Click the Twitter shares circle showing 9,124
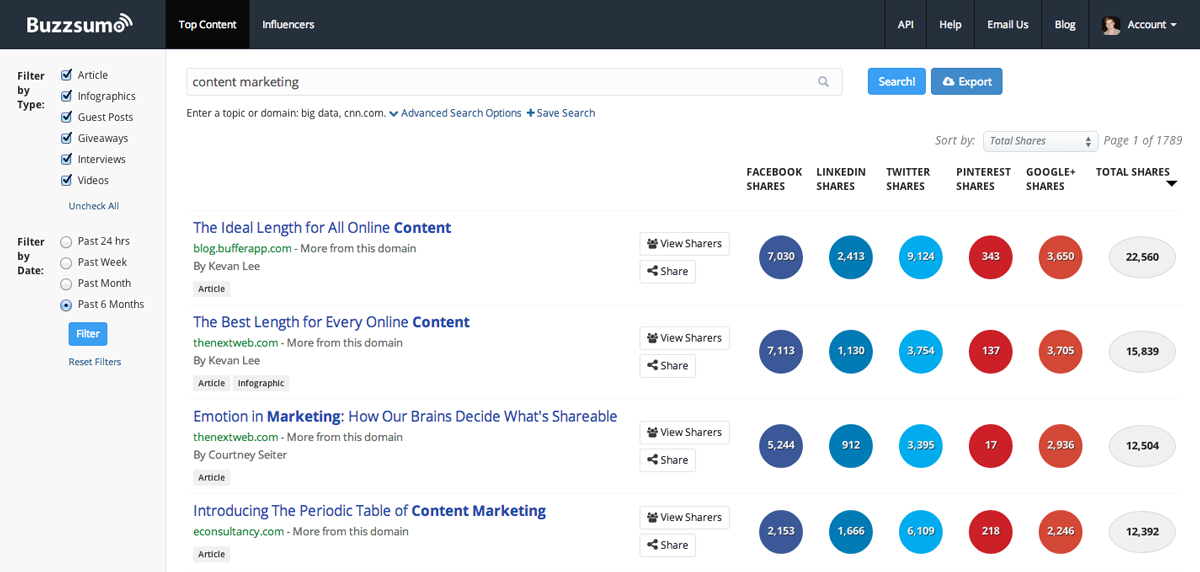Image resolution: width=1200 pixels, height=572 pixels. click(x=920, y=257)
